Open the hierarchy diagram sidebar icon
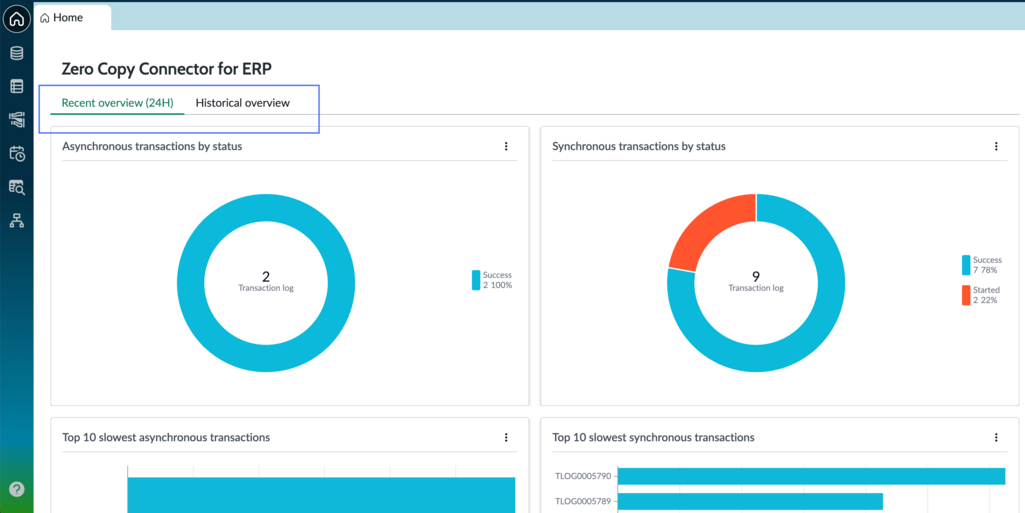1025x513 pixels. click(16, 221)
